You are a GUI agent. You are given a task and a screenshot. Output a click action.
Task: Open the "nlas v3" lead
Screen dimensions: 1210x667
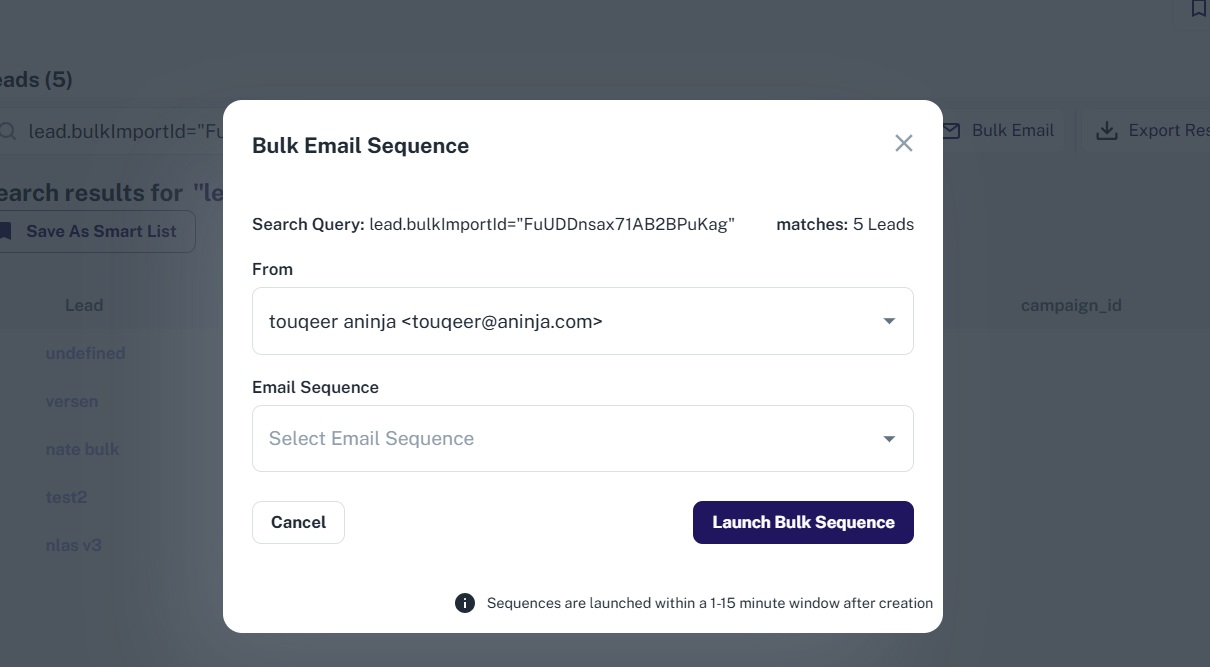[x=73, y=545]
